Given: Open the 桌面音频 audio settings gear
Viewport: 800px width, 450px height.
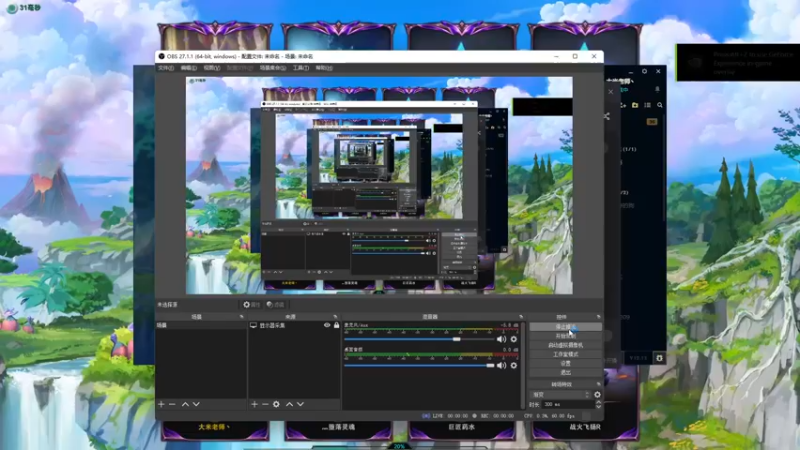Looking at the screenshot, I should (x=514, y=365).
